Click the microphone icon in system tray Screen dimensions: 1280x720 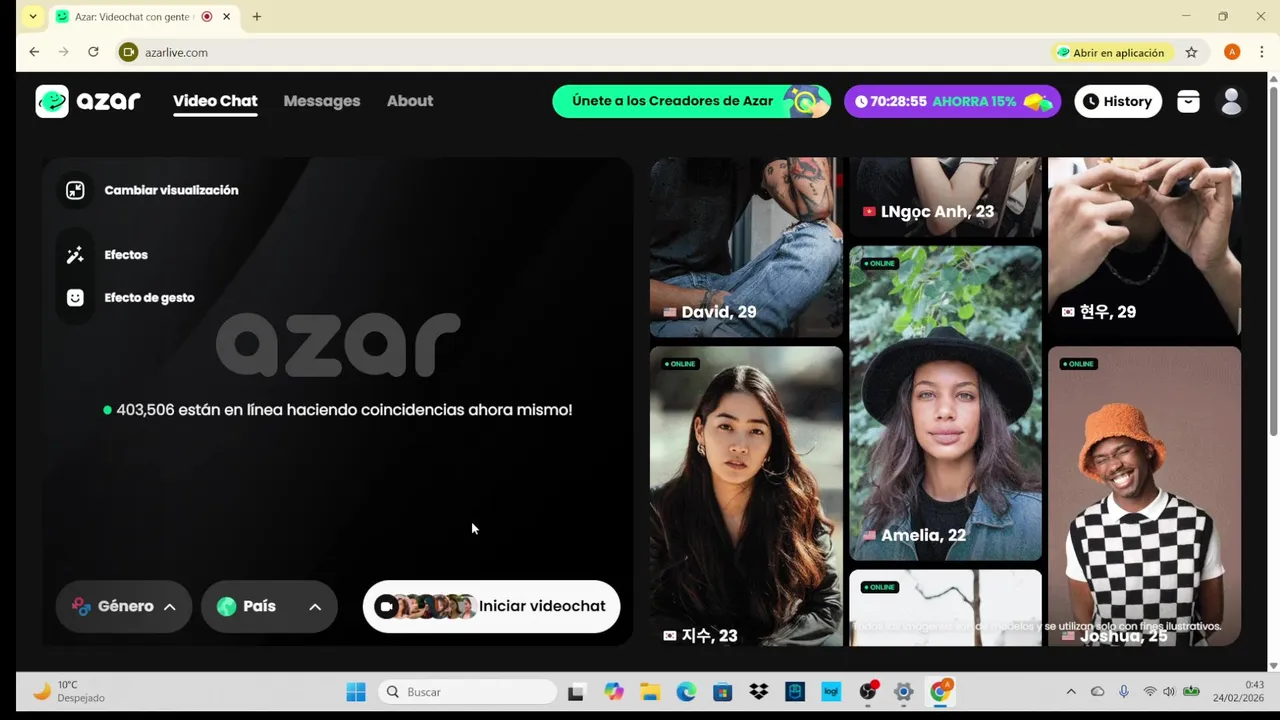1124,692
